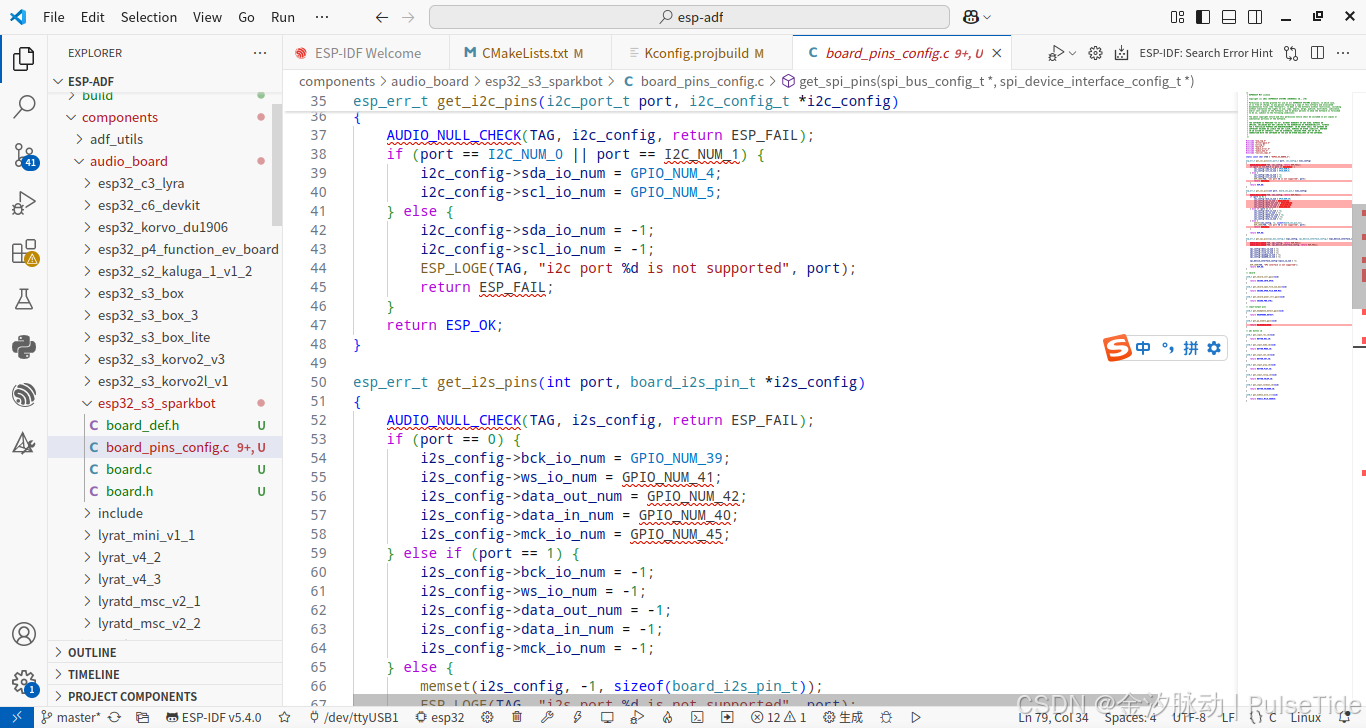This screenshot has width=1366, height=728.
Task: Go back using the left arrow
Action: [382, 17]
